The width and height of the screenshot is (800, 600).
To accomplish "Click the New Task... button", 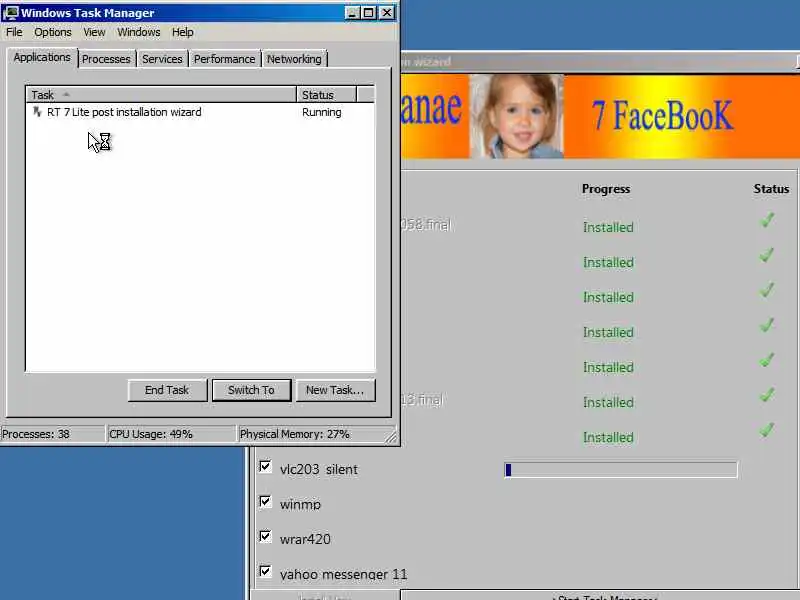I will click(335, 390).
